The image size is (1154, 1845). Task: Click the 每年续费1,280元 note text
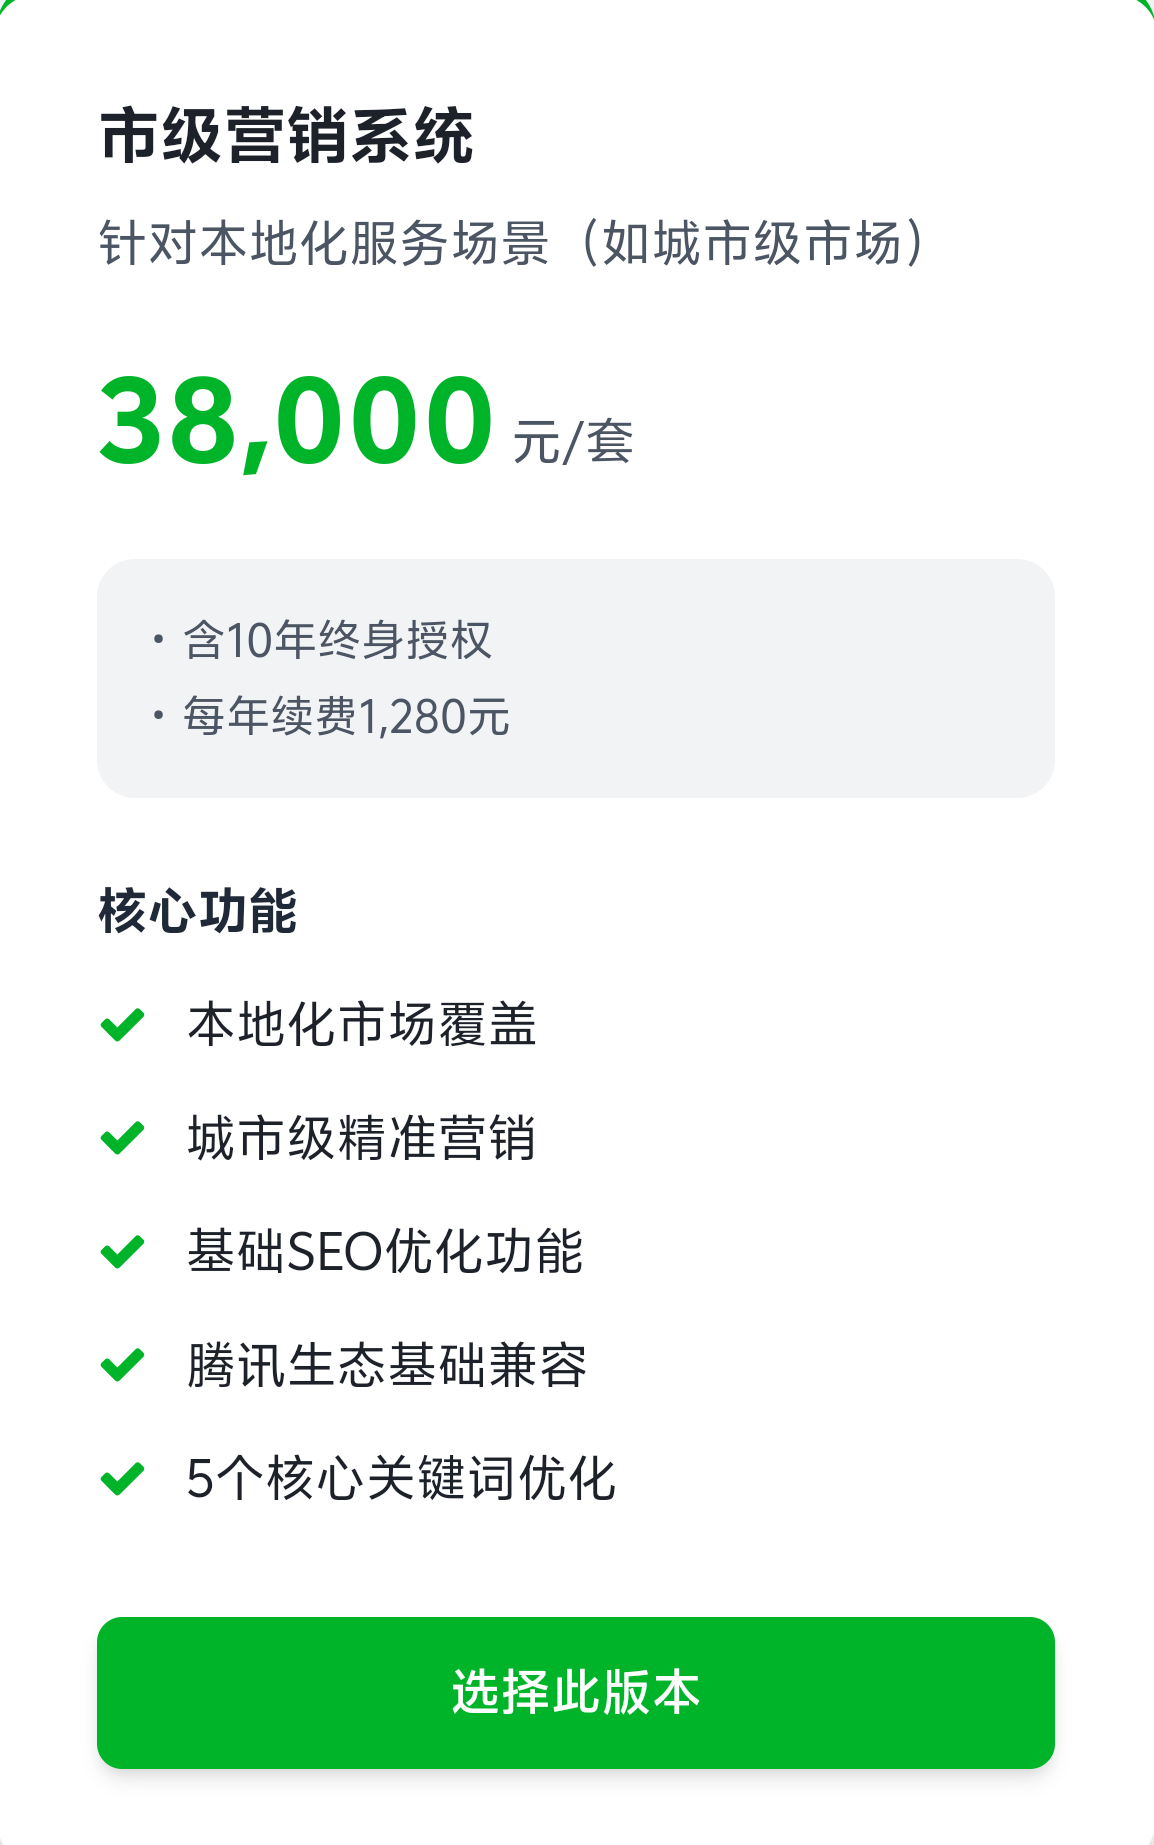click(346, 716)
